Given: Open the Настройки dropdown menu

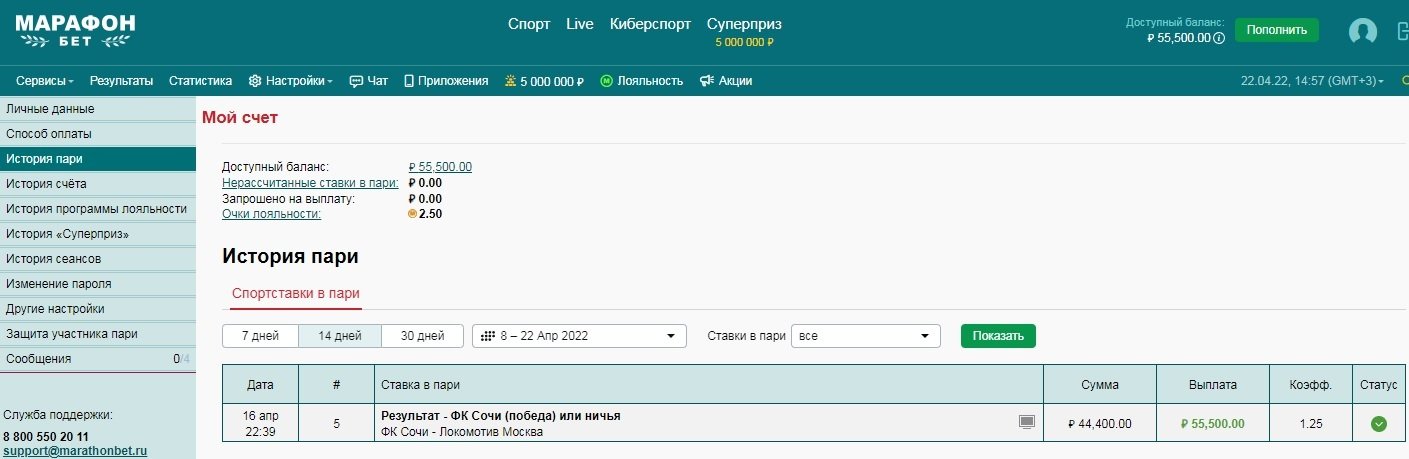Looking at the screenshot, I should (x=290, y=81).
